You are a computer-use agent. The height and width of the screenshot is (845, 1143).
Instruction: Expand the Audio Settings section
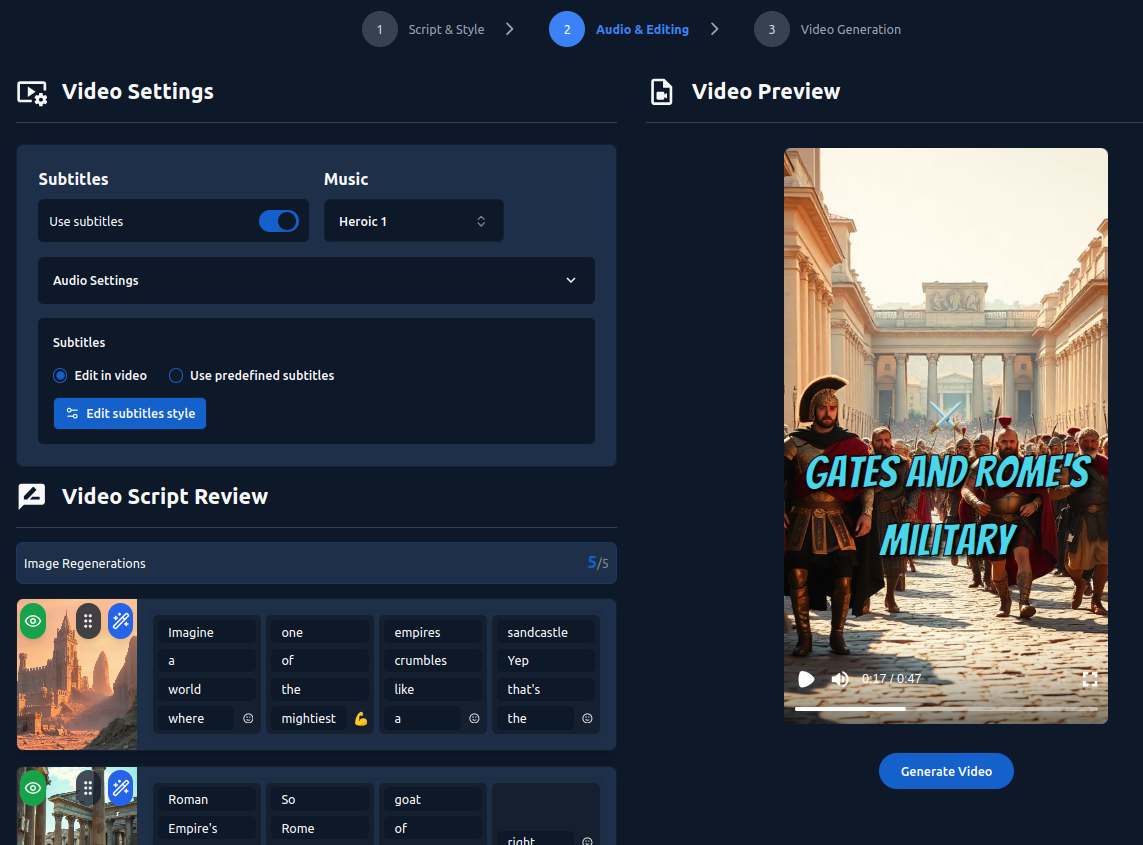(316, 281)
